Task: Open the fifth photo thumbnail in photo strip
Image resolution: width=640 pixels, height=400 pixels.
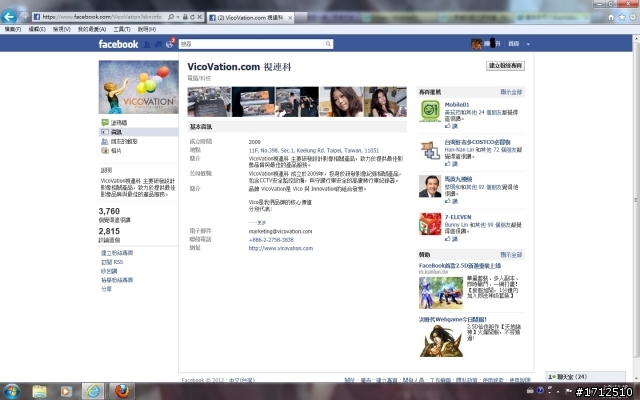Action: (385, 102)
